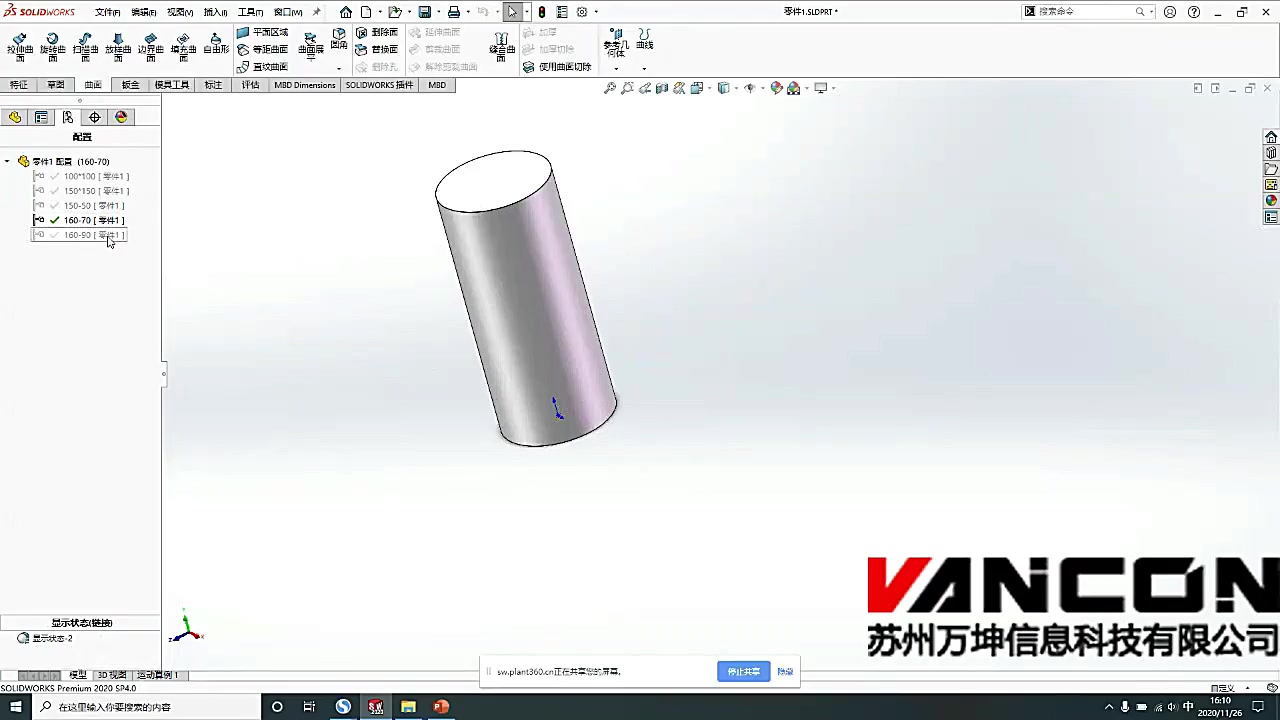Screen dimensions: 1280x720
Task: Open the ConfigurationManager panel tab
Action: click(68, 117)
